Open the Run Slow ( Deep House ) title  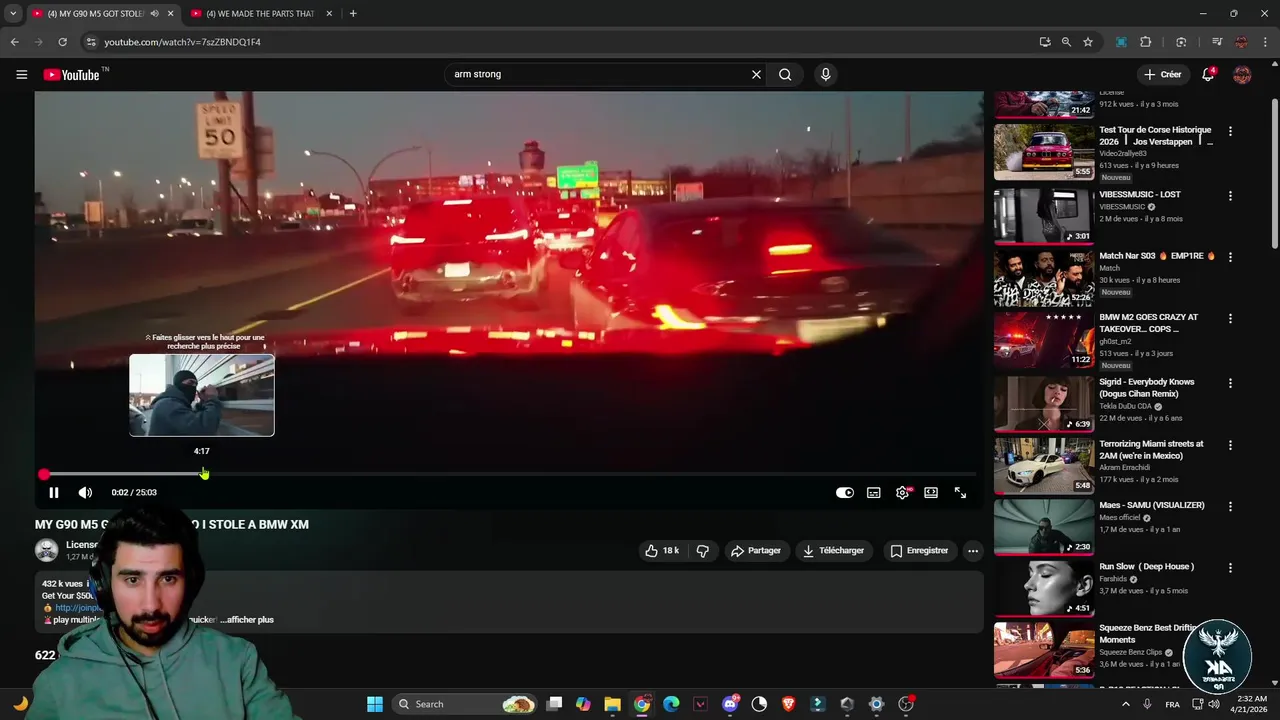pos(1146,566)
